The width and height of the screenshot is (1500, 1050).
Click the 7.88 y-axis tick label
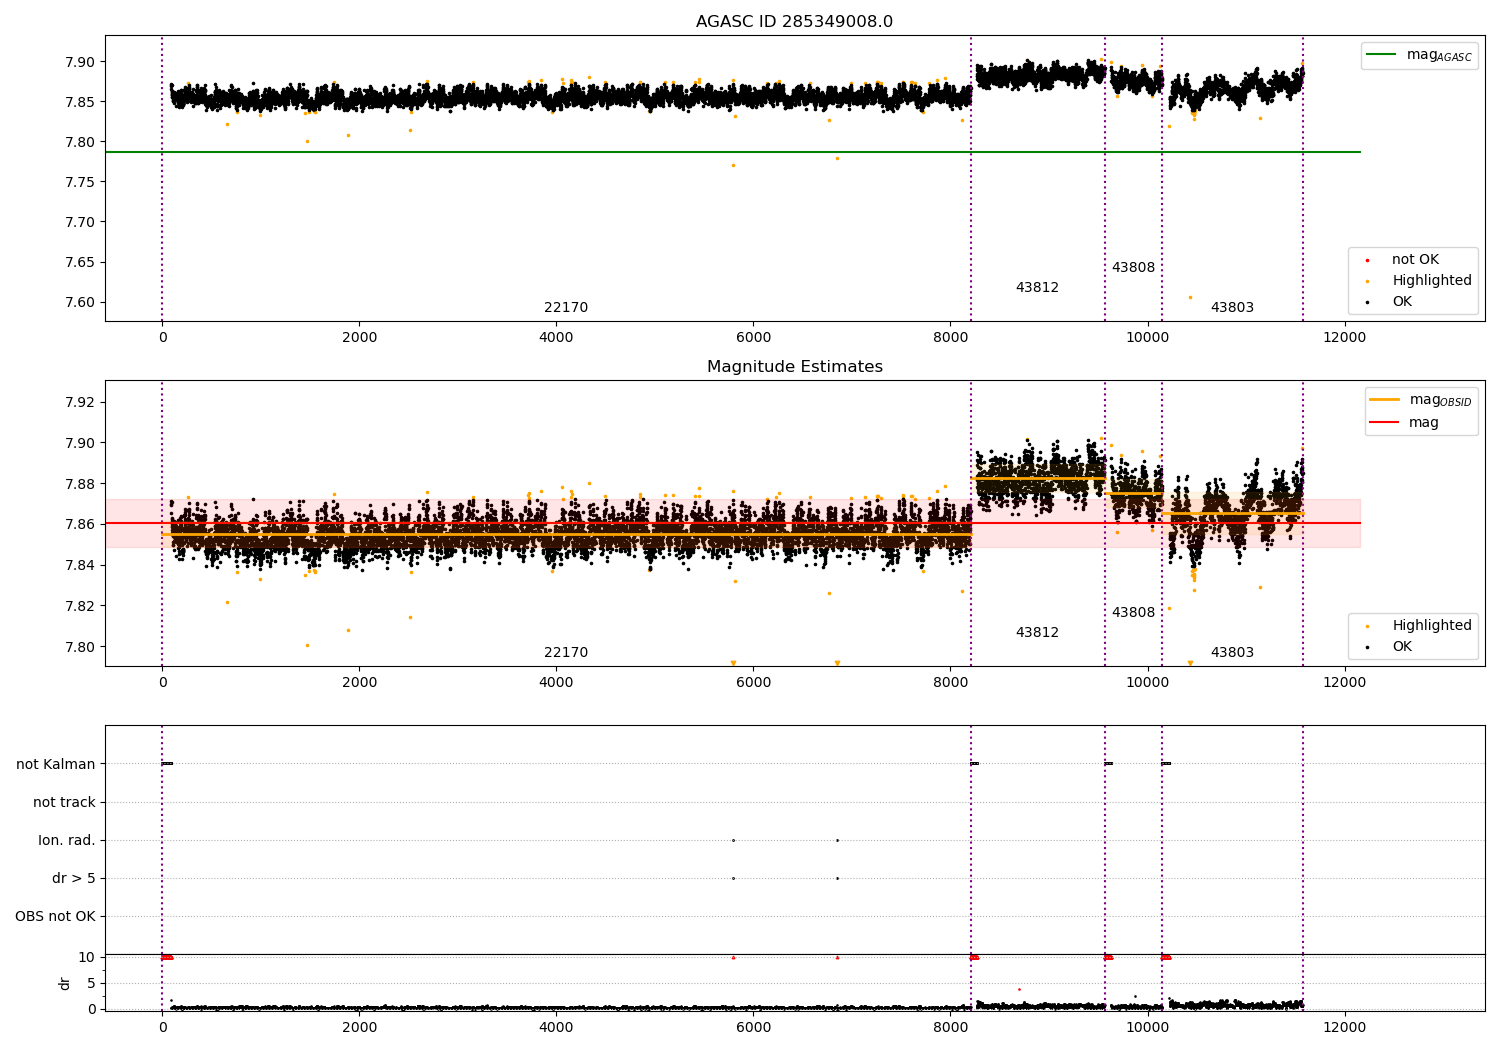tap(79, 484)
